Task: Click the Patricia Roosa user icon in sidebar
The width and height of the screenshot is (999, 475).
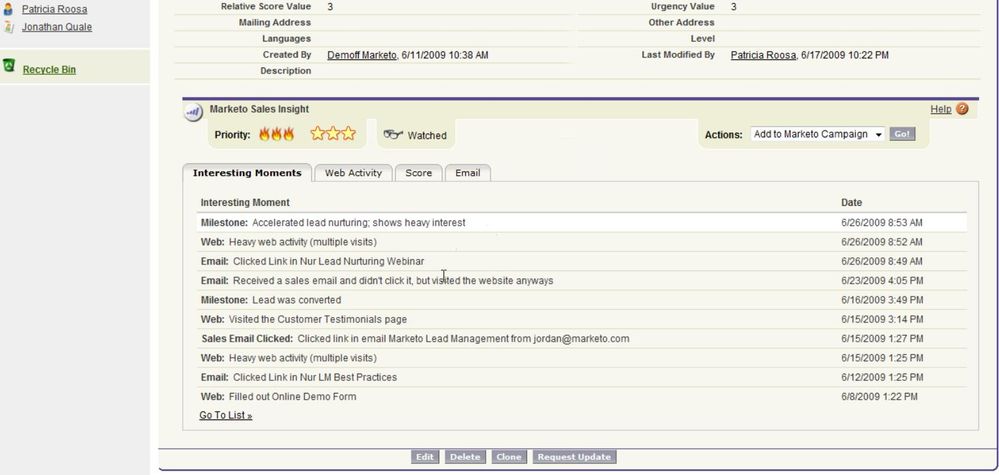Action: [x=9, y=9]
